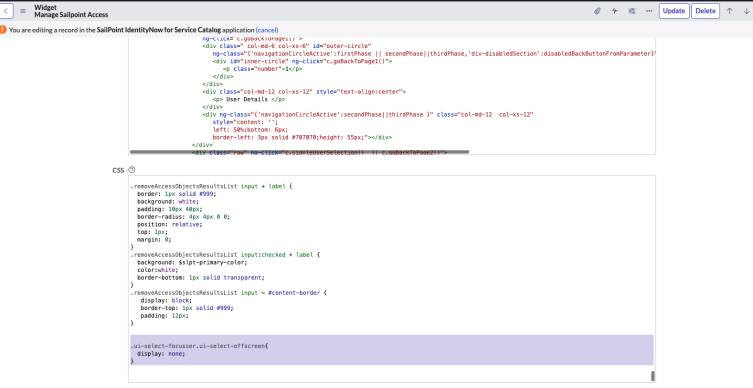Click 'background: $slpt-primary-color;' line

pyautogui.click(x=192, y=262)
